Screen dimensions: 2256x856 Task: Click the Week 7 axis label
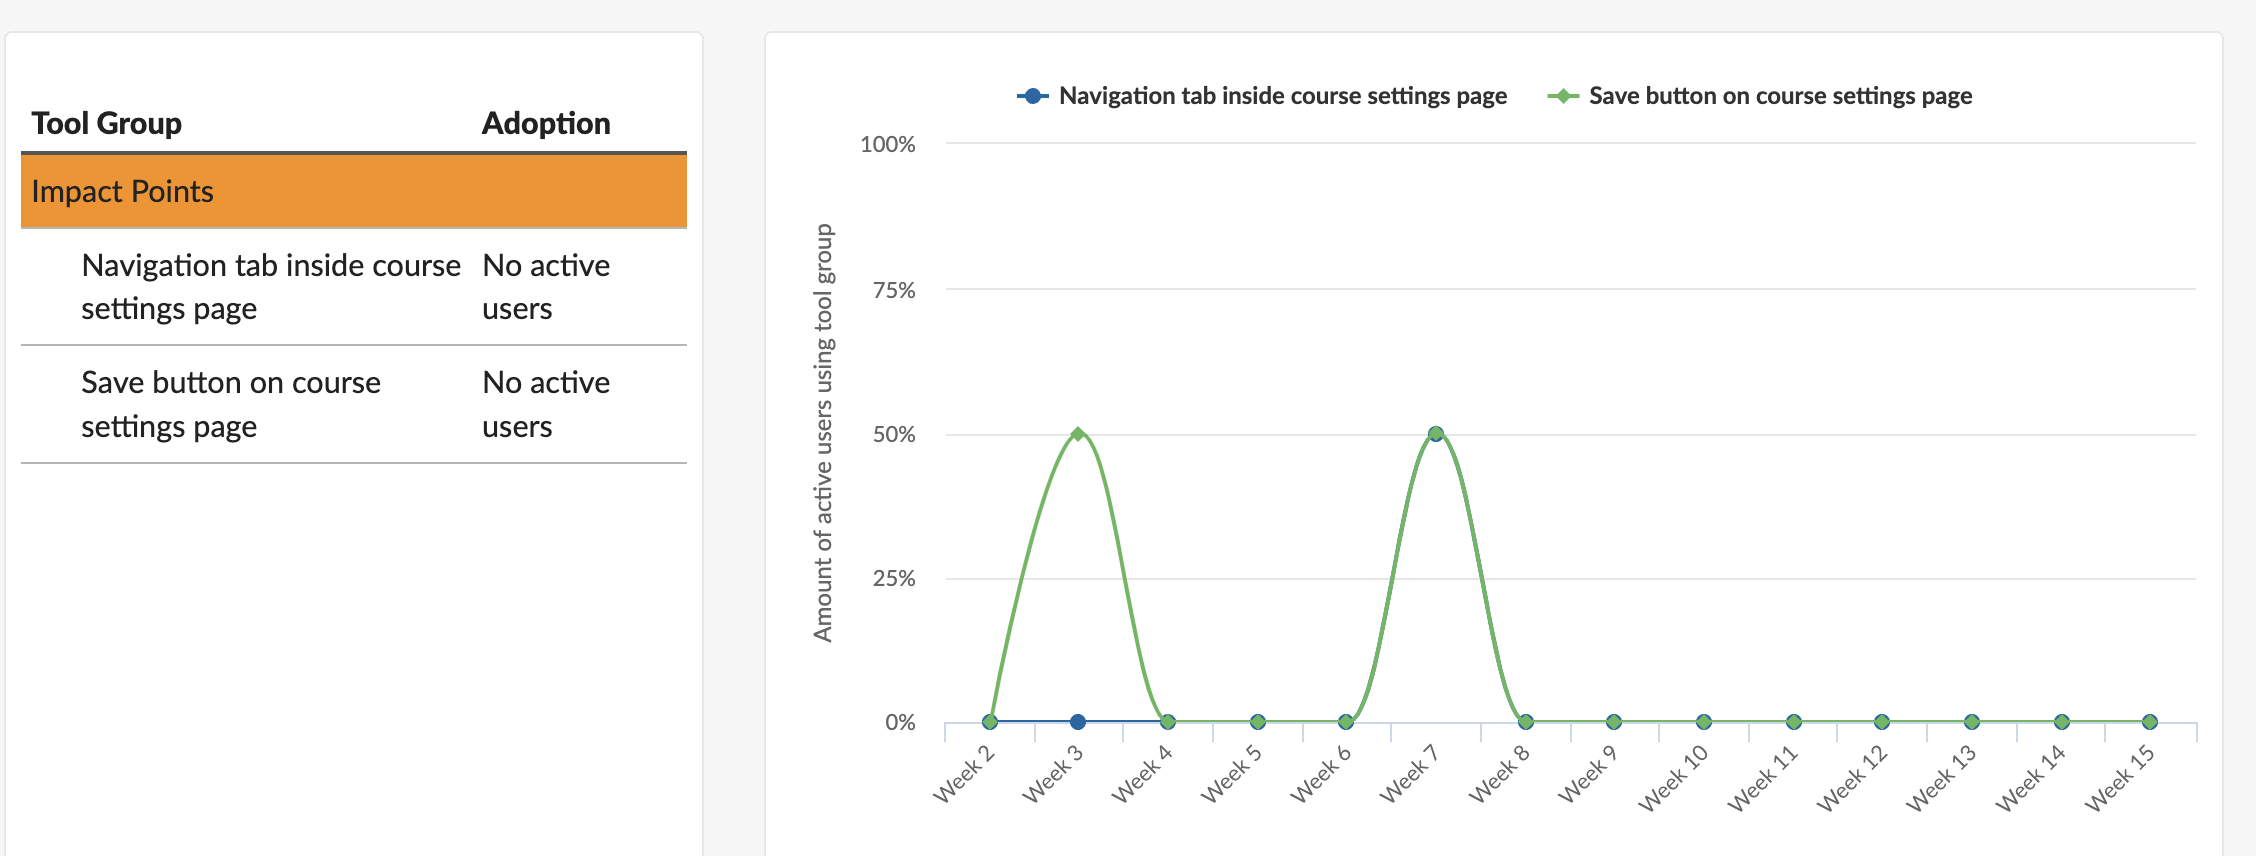click(1409, 774)
